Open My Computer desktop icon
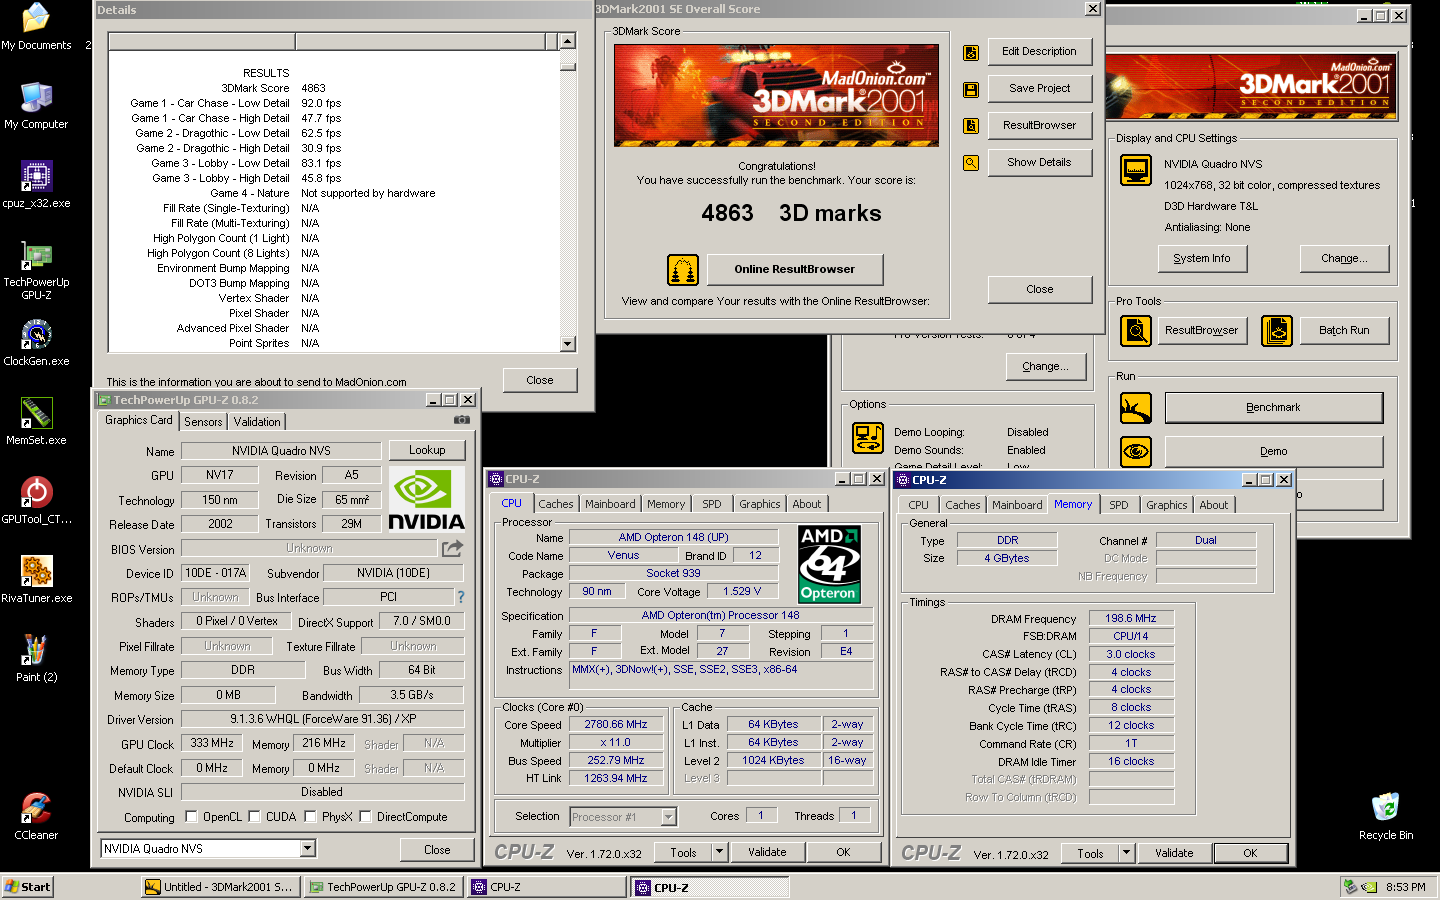Image resolution: width=1440 pixels, height=900 pixels. click(x=36, y=106)
